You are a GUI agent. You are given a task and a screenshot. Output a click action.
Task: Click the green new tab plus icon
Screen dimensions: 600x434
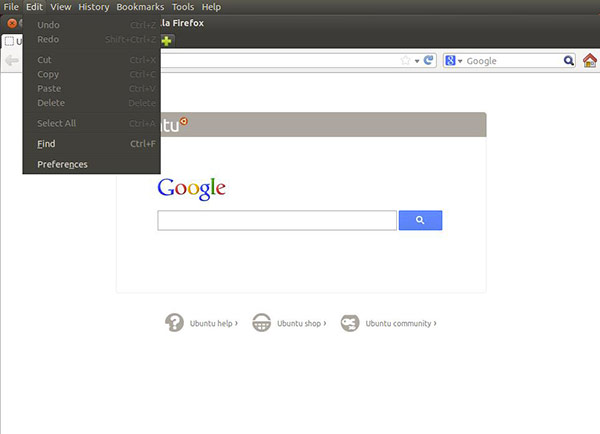[x=166, y=41]
